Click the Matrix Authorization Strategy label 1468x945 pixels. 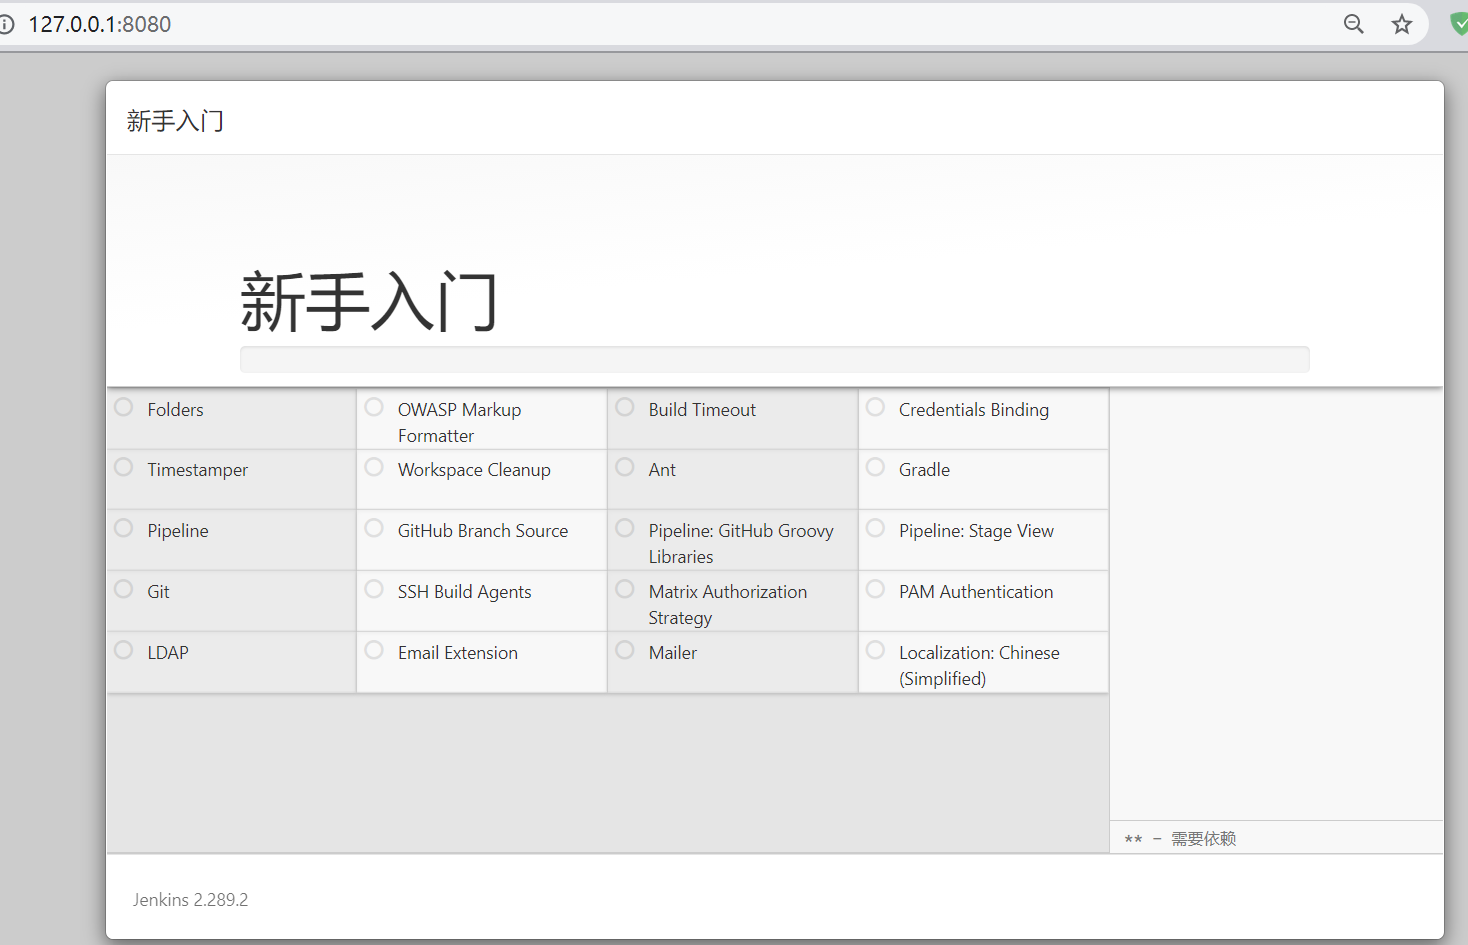coord(728,605)
